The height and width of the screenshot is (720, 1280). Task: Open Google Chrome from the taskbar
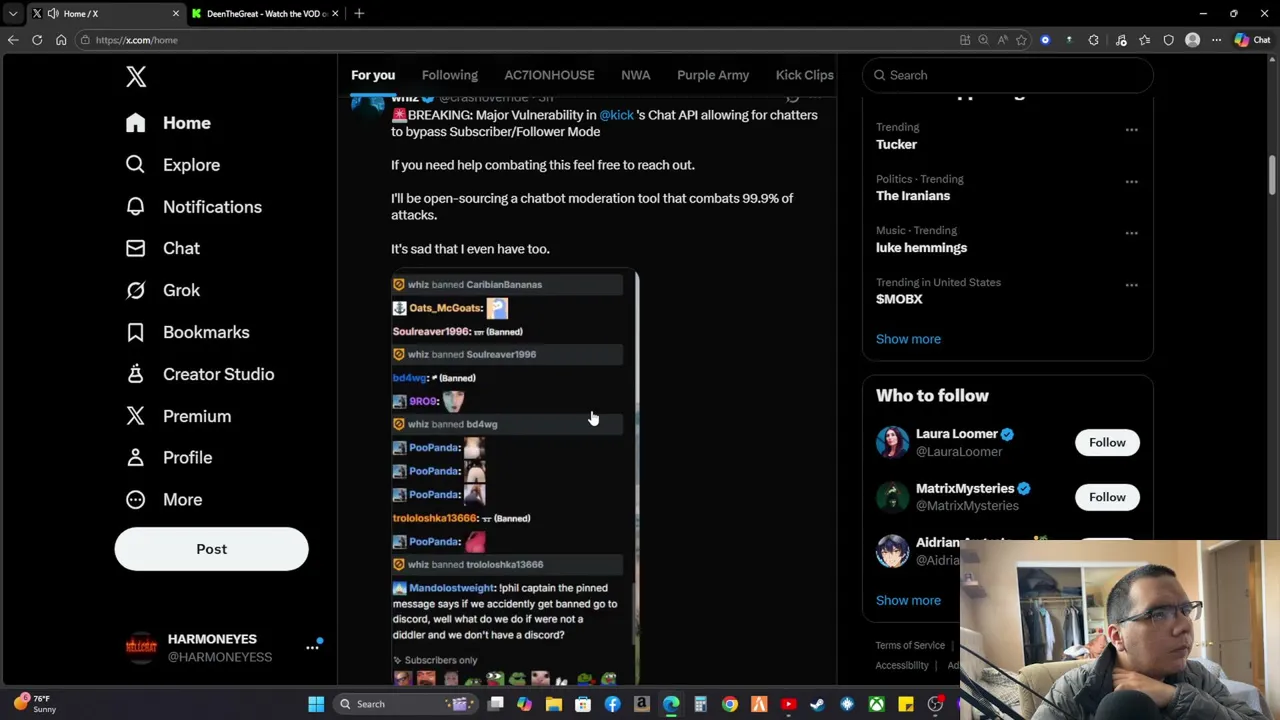[x=730, y=704]
